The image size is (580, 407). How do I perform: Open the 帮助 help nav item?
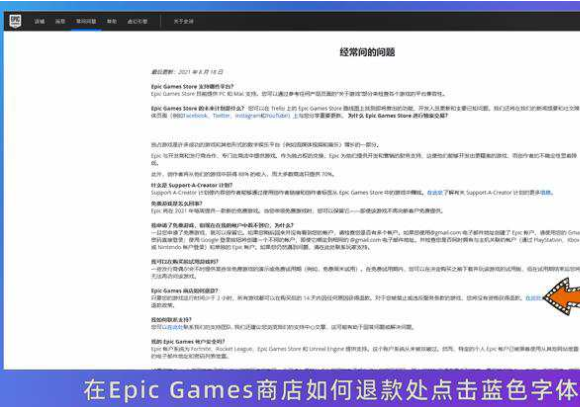(x=112, y=21)
